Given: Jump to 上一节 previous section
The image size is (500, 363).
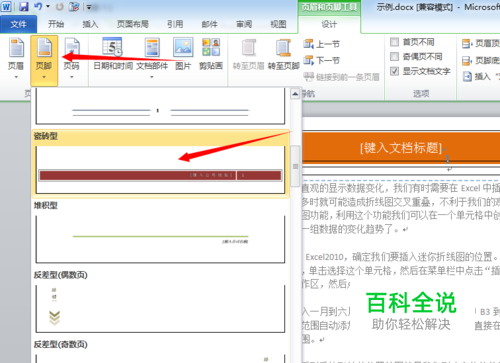Looking at the screenshot, I should pyautogui.click(x=322, y=44).
